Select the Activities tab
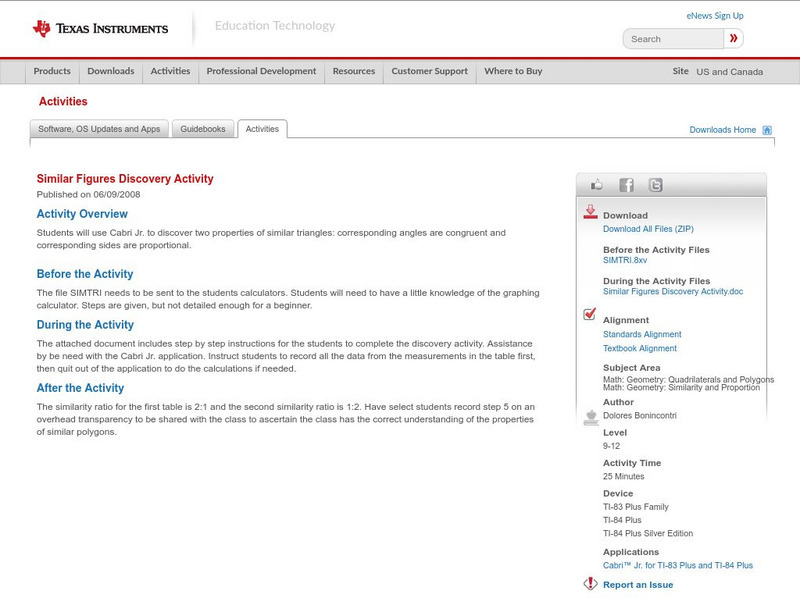Screen dimensions: 800x598 click(262, 129)
